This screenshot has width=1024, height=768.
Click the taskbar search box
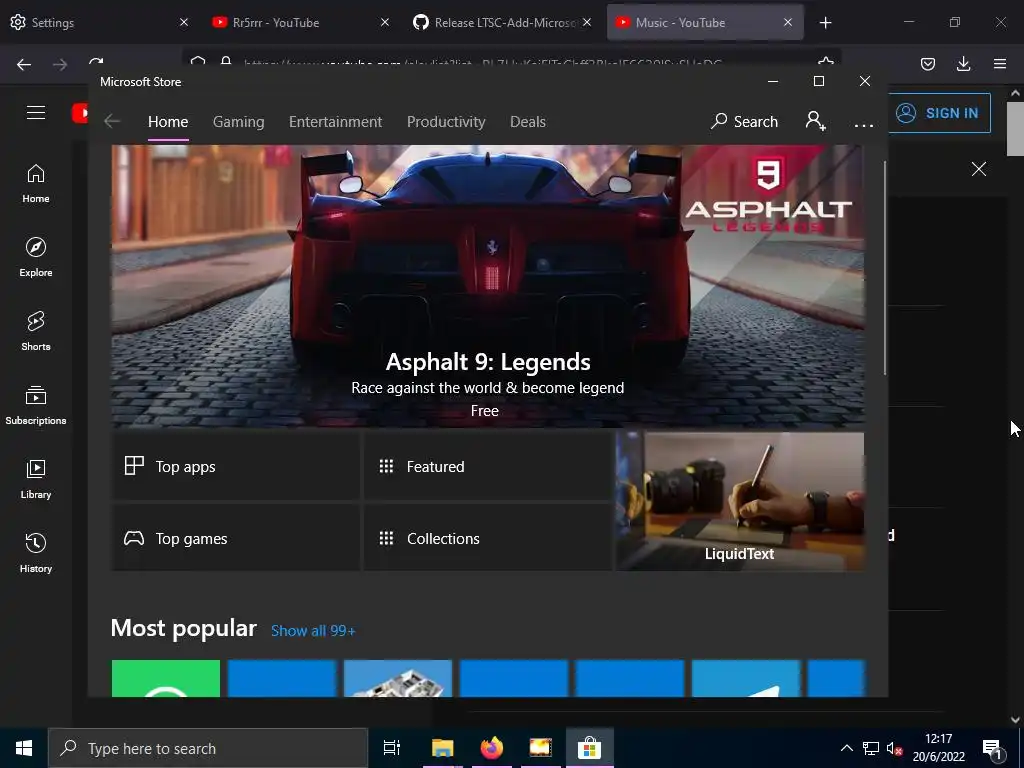pyautogui.click(x=208, y=748)
